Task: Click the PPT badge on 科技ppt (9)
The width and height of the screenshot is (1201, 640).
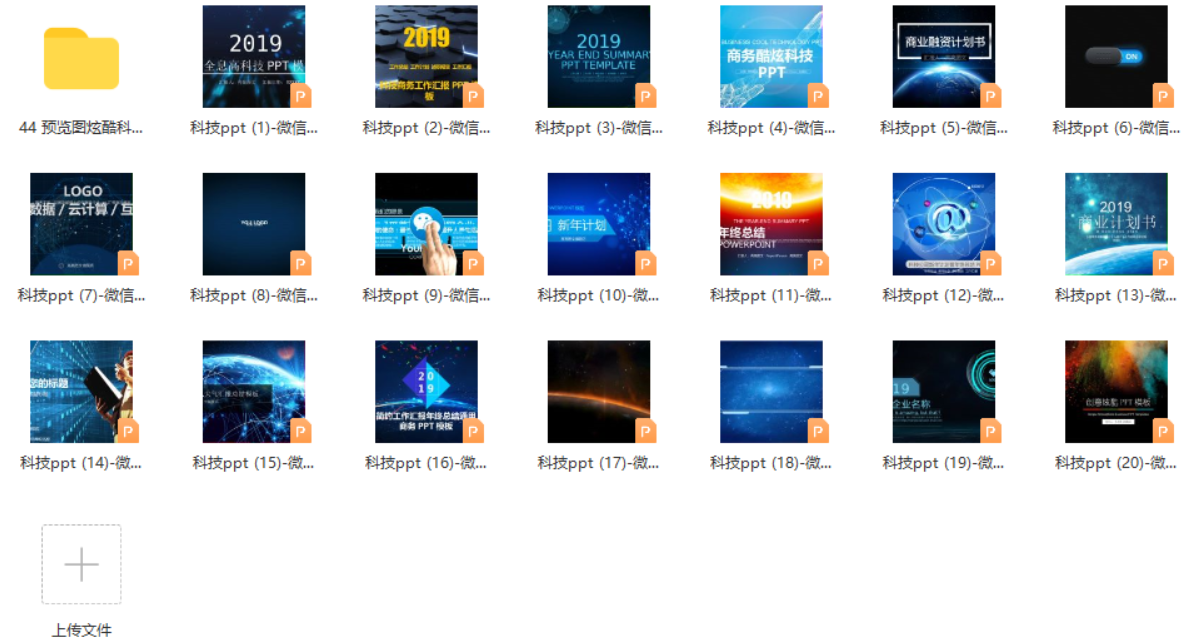Action: (474, 264)
